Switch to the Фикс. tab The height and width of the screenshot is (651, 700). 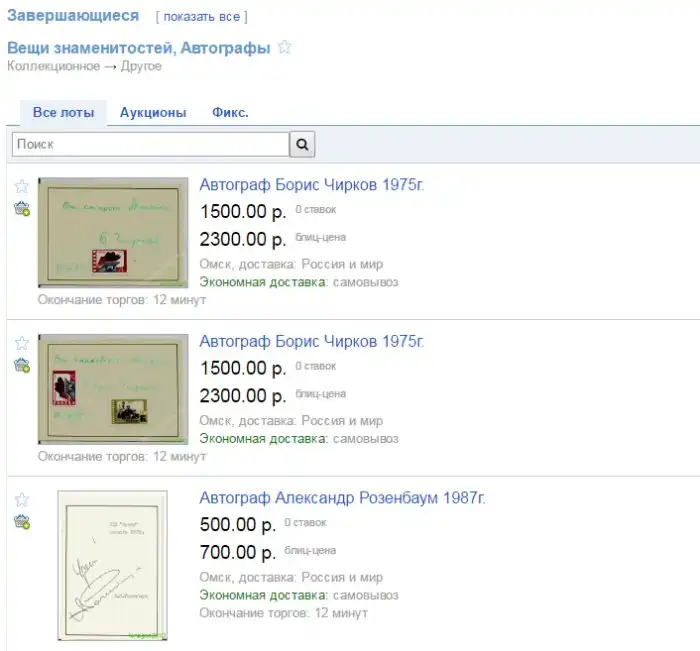230,113
